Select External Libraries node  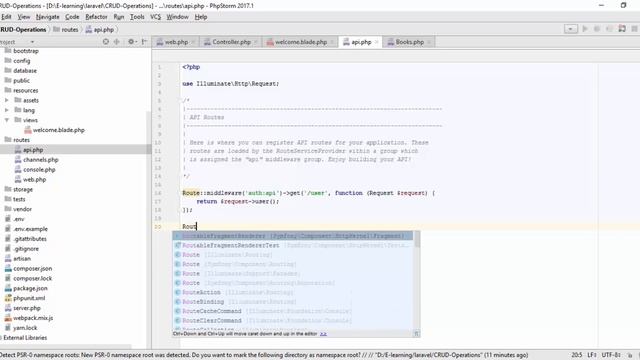point(25,338)
